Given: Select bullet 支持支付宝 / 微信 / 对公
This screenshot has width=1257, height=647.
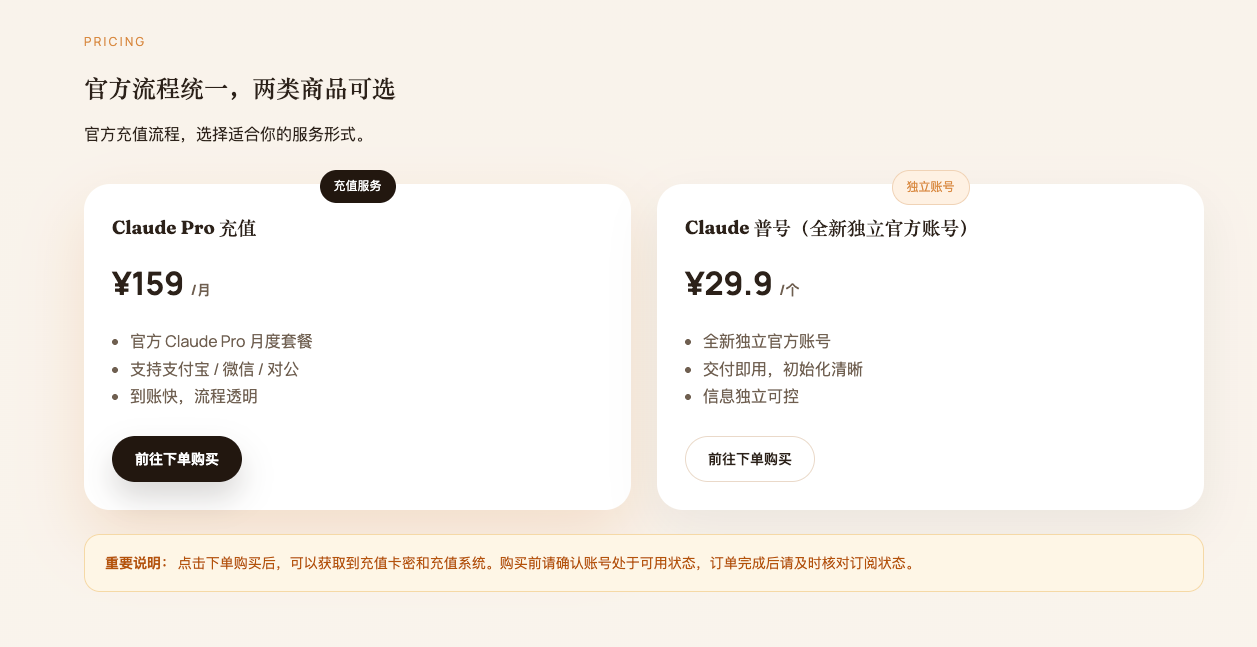Looking at the screenshot, I should point(215,369).
